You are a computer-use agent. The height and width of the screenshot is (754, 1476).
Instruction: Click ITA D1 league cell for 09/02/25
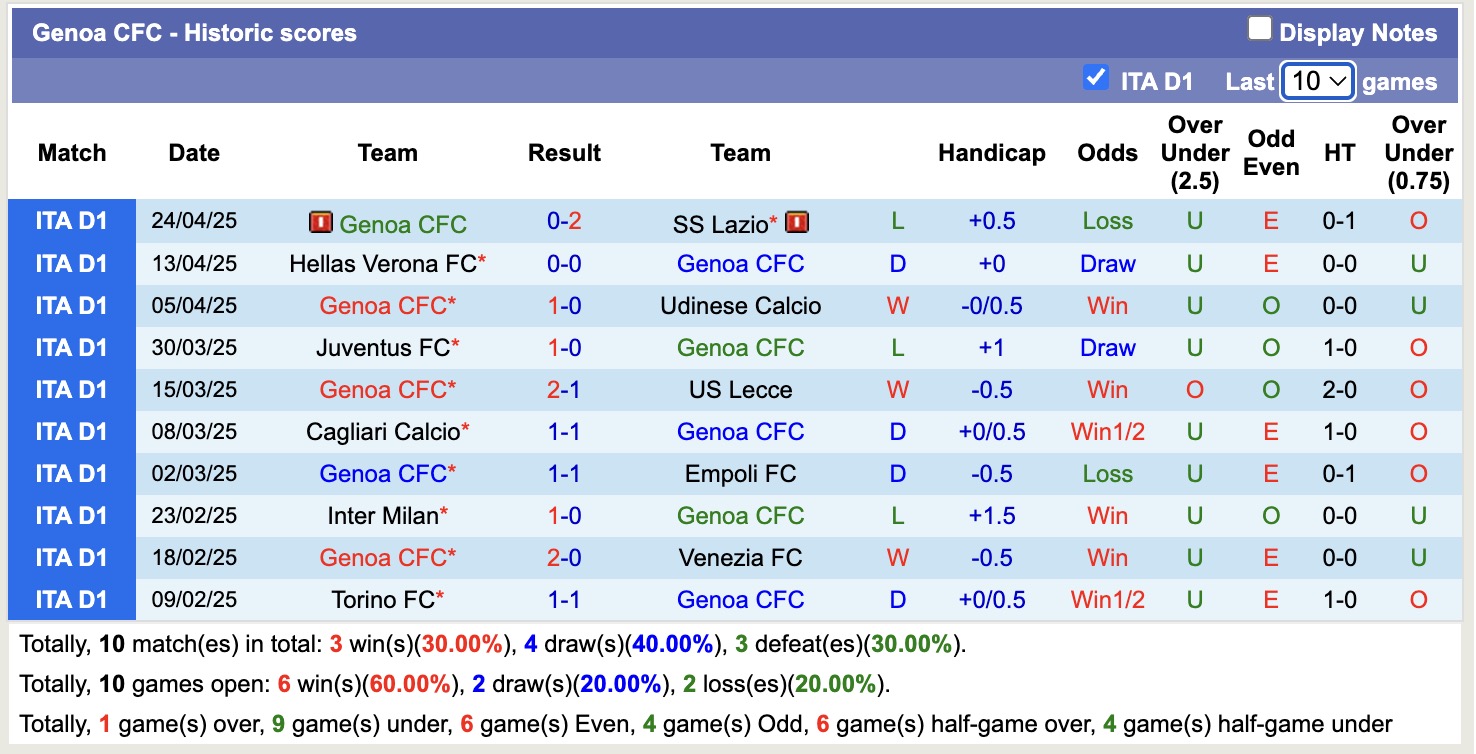tap(71, 600)
